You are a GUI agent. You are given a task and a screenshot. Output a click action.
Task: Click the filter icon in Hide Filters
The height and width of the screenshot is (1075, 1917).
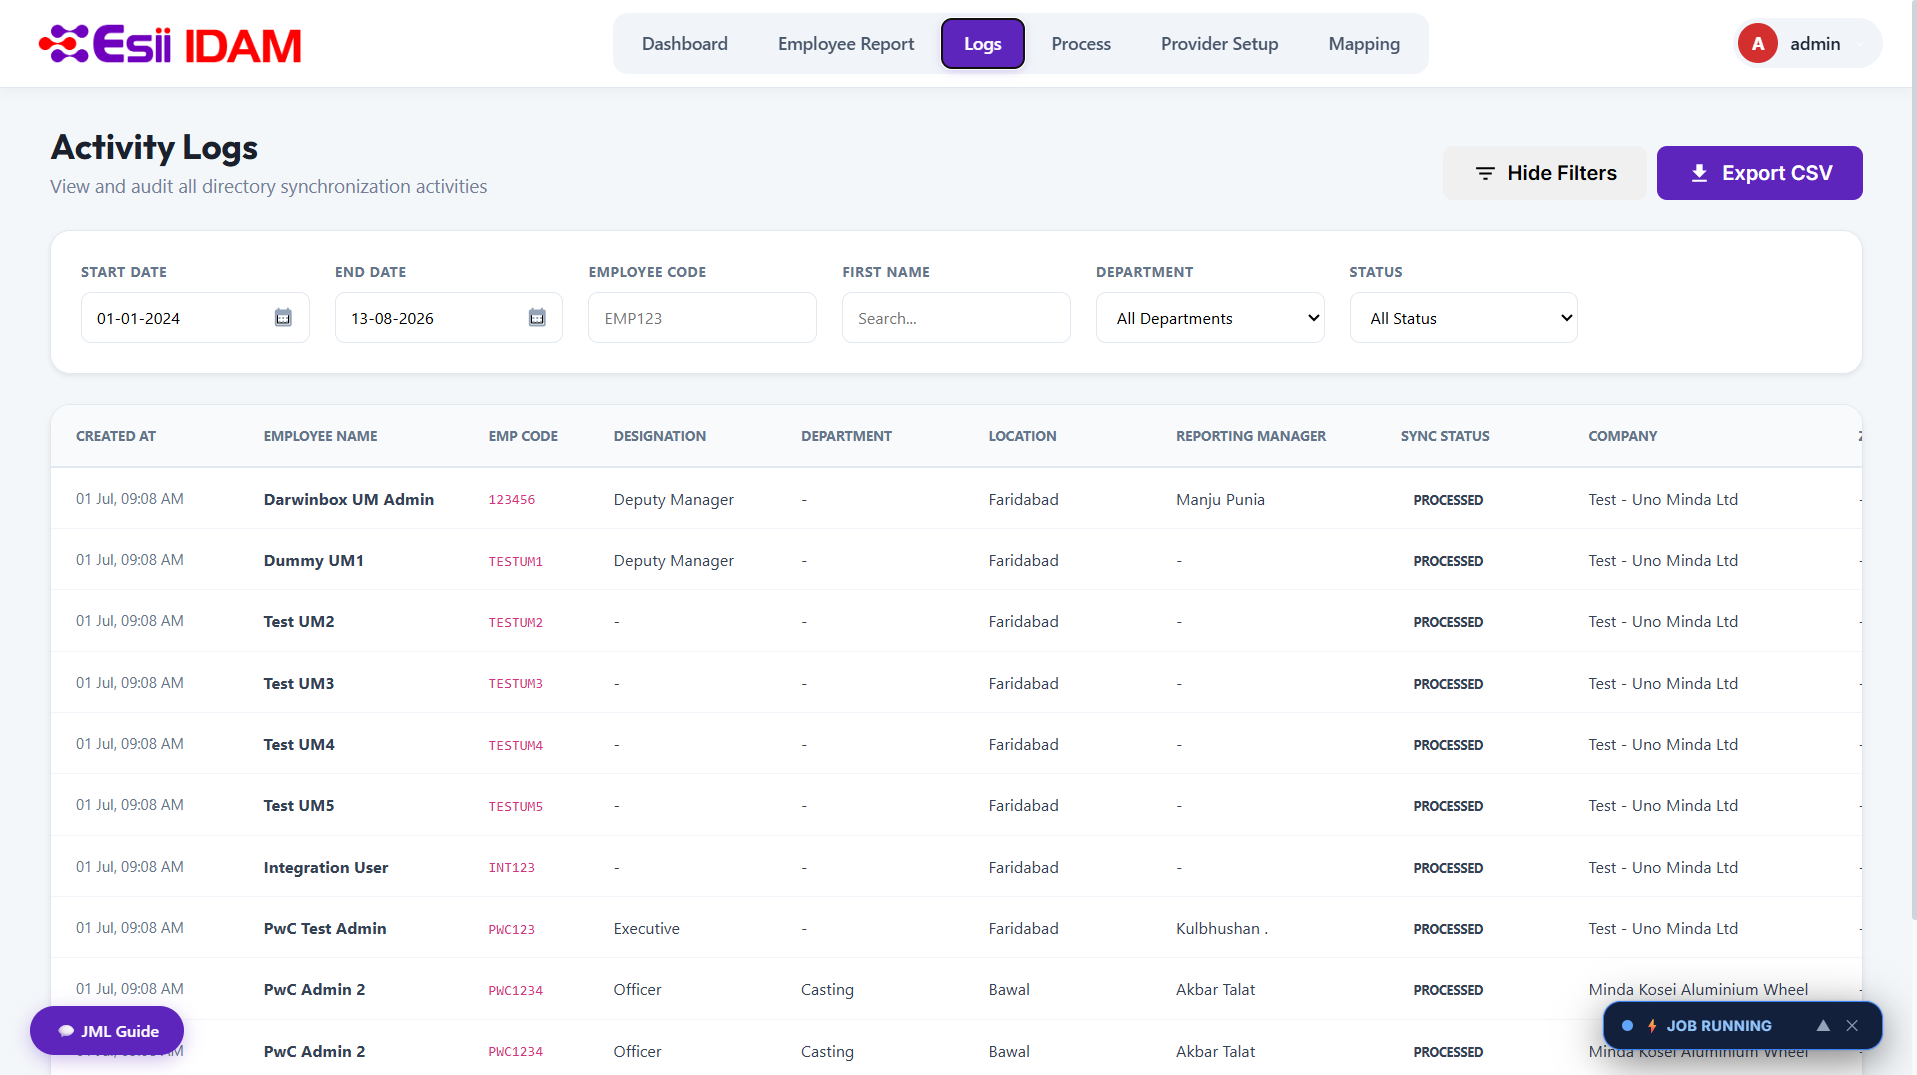click(1485, 173)
